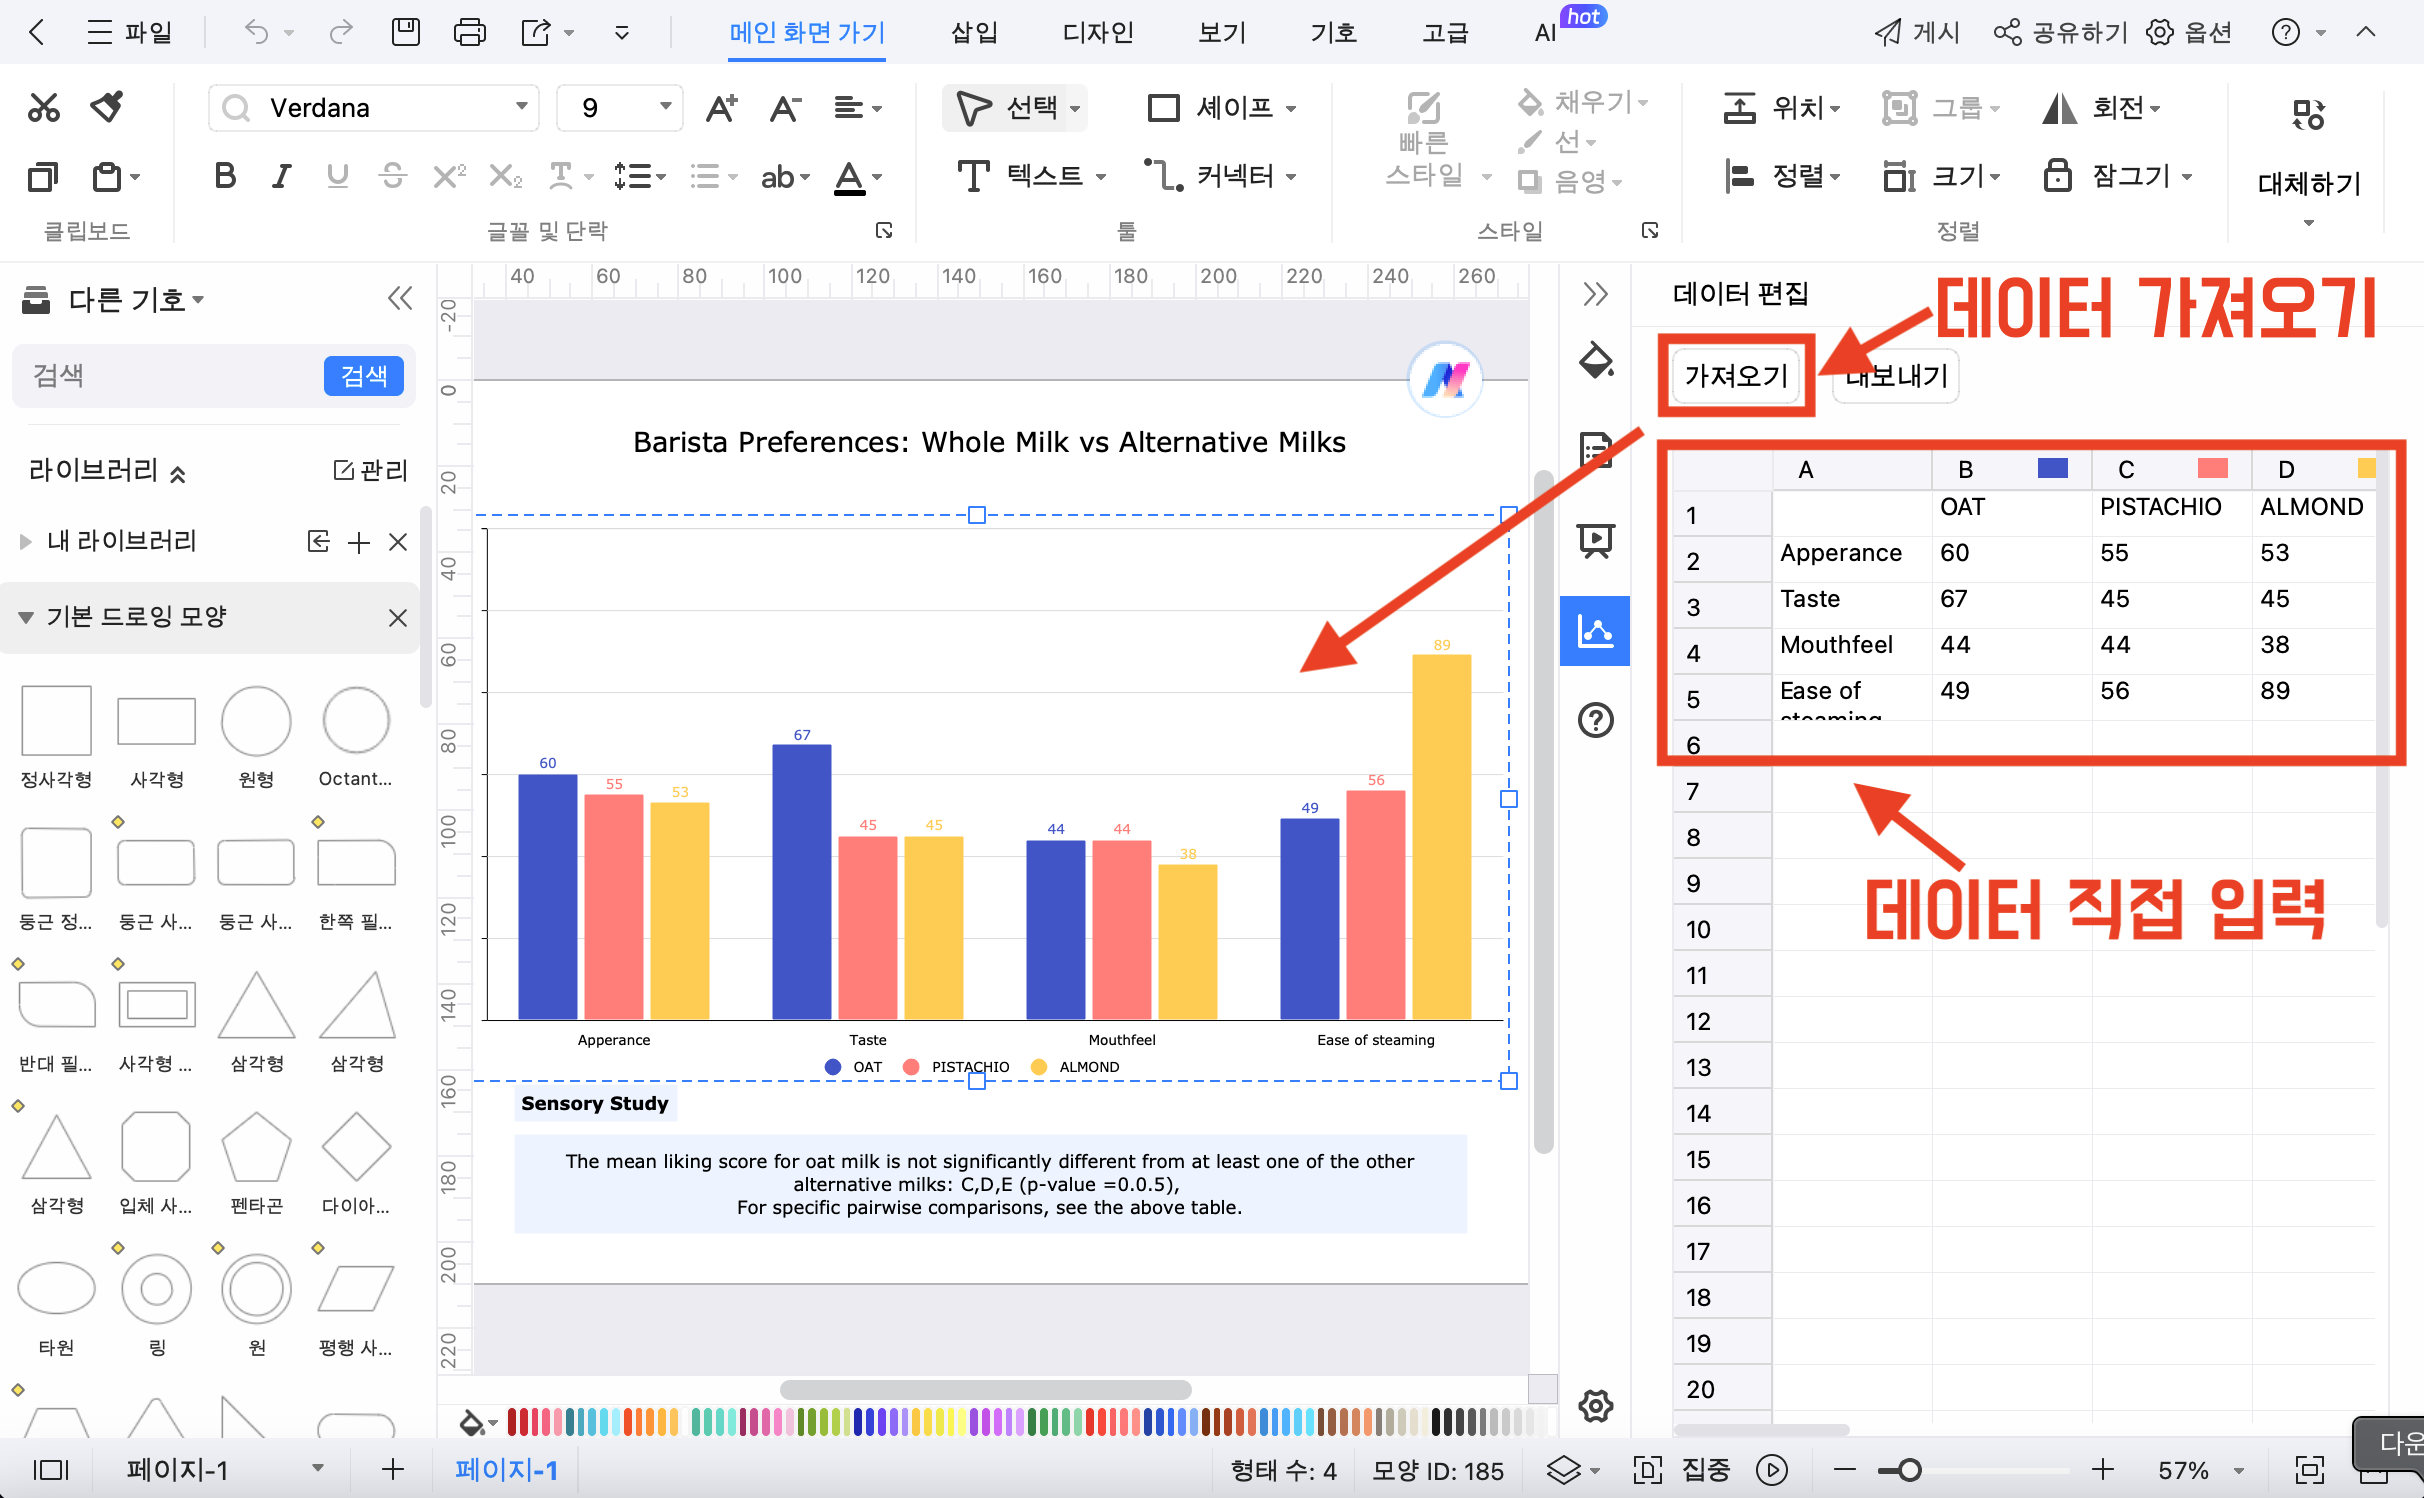Screen dimensions: 2424x1498
Task: Add new library with plus icon
Action: coord(359,542)
